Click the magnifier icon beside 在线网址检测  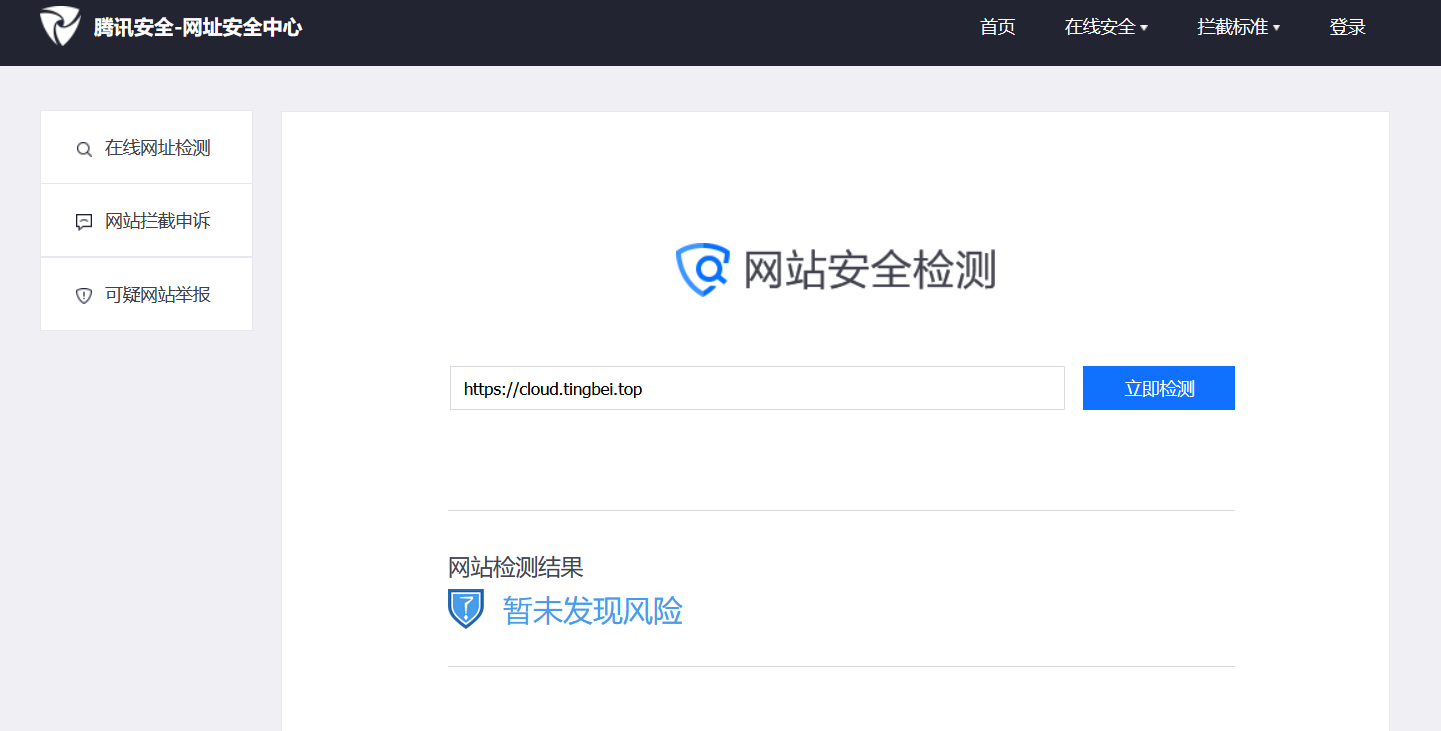(84, 150)
